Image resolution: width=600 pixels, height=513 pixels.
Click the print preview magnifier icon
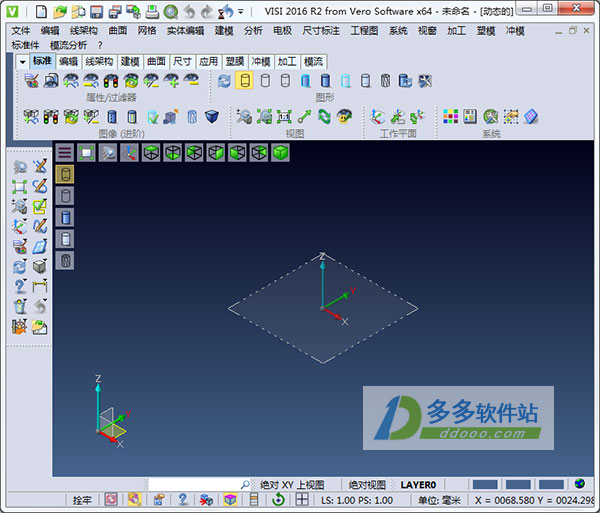click(x=170, y=11)
